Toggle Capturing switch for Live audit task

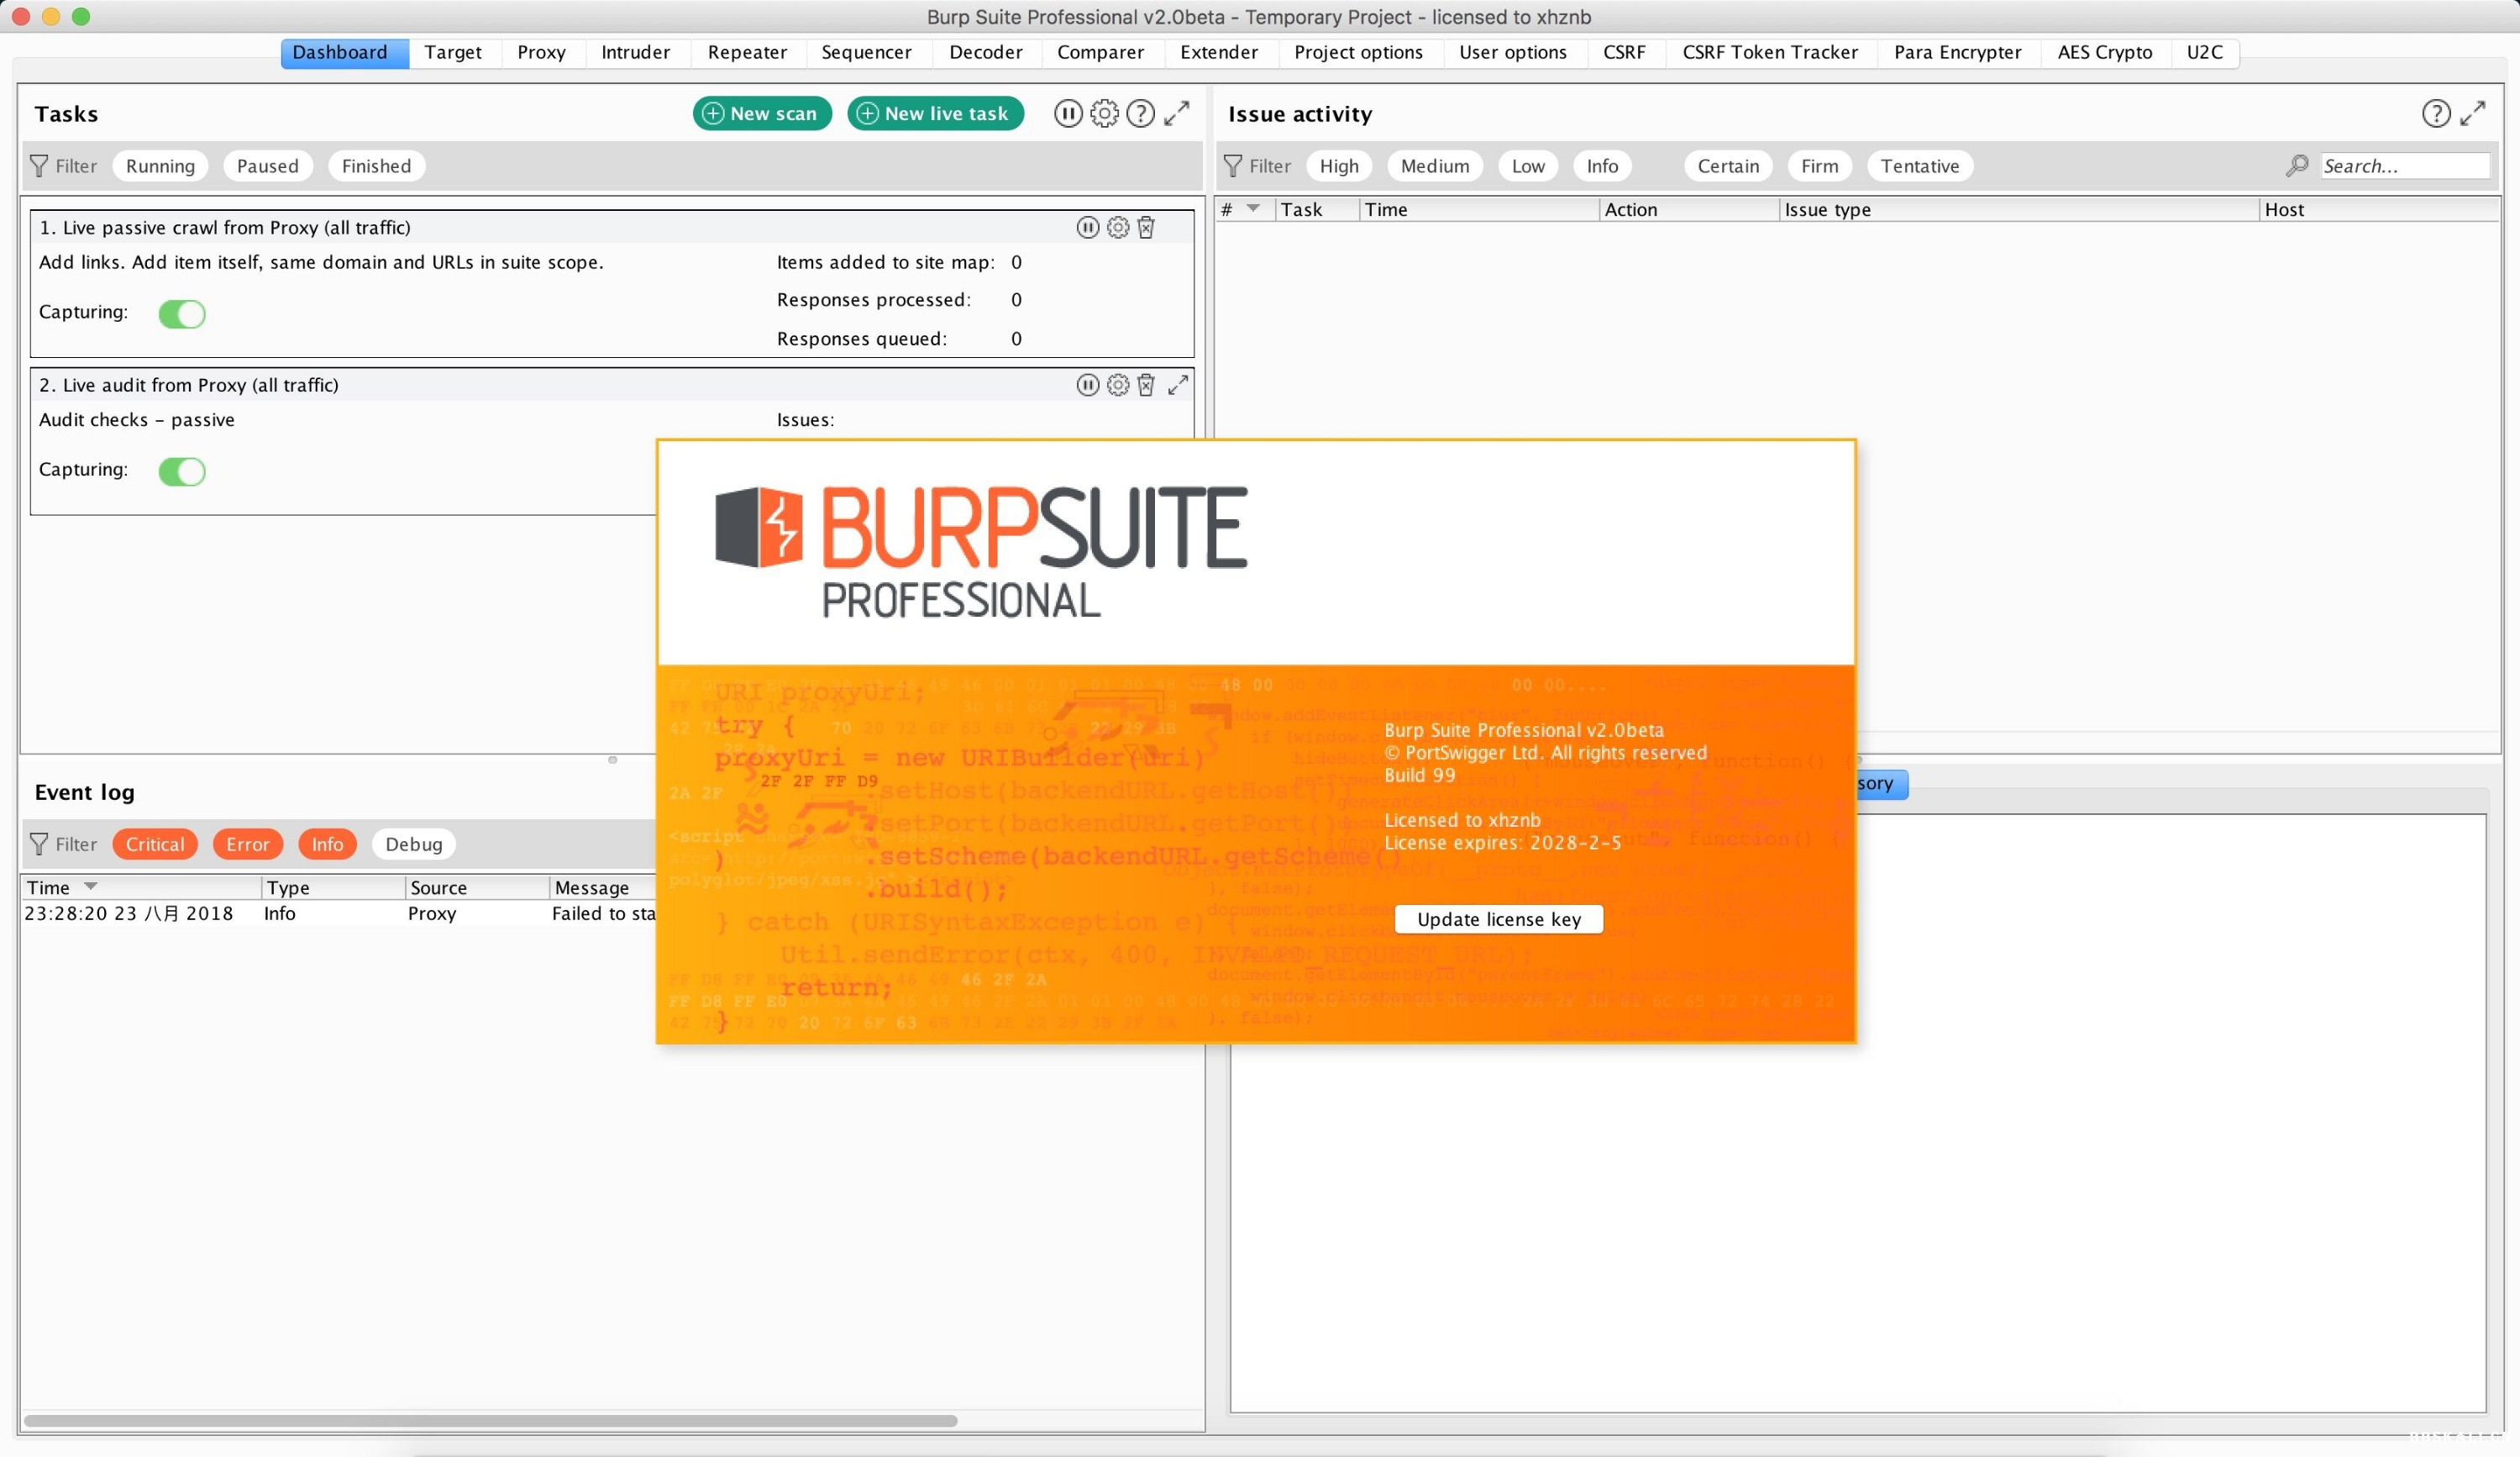click(x=182, y=468)
